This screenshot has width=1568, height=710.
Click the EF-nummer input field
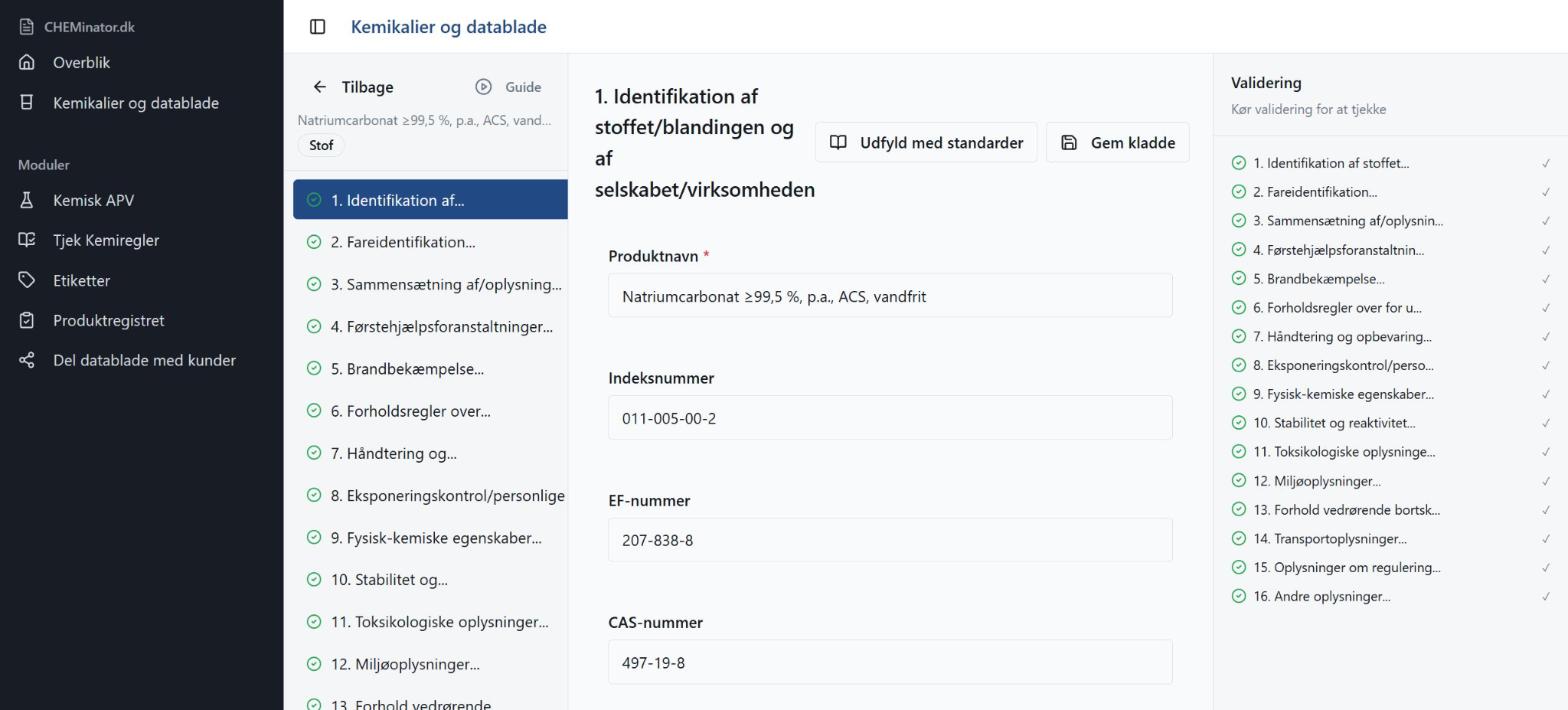890,540
